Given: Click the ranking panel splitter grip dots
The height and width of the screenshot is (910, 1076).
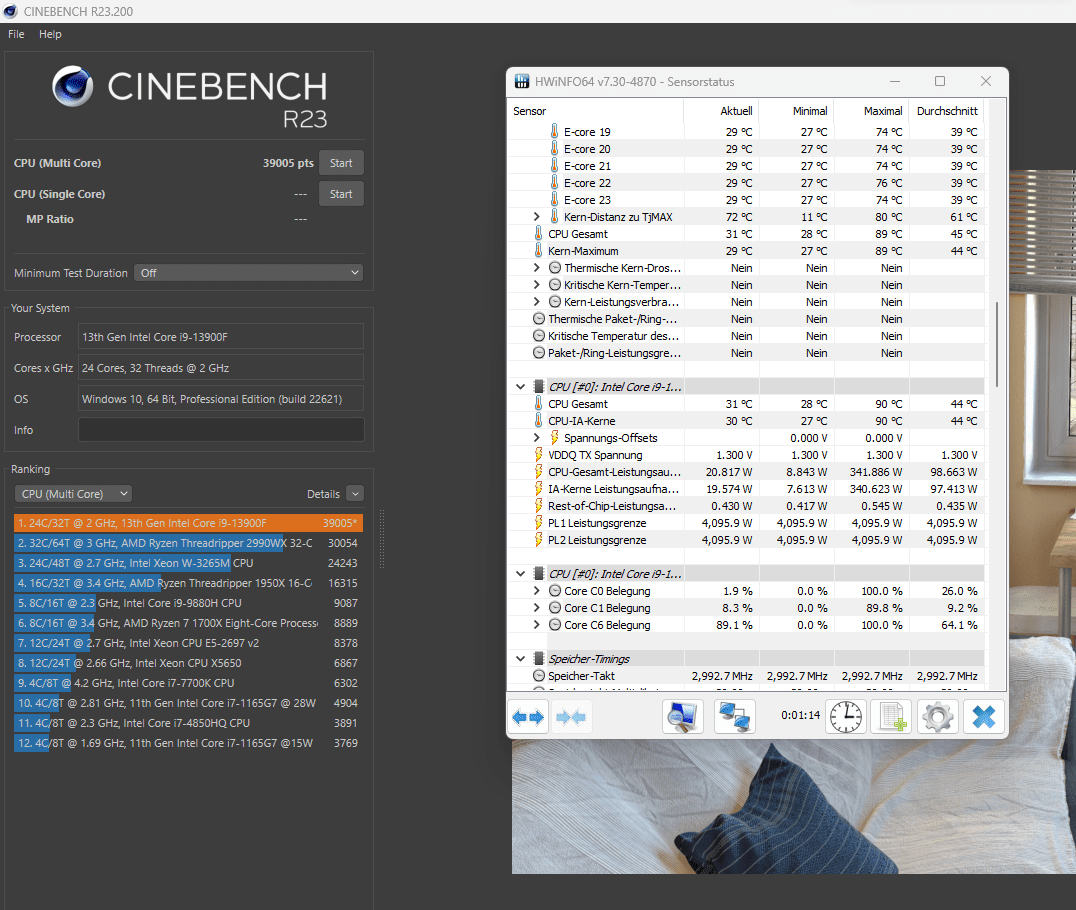Looking at the screenshot, I should tap(382, 539).
